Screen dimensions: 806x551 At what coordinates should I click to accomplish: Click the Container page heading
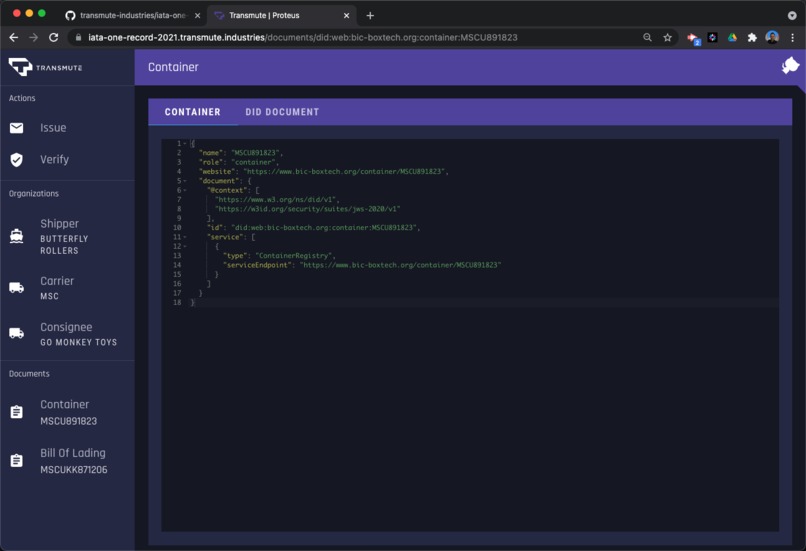pyautogui.click(x=173, y=67)
